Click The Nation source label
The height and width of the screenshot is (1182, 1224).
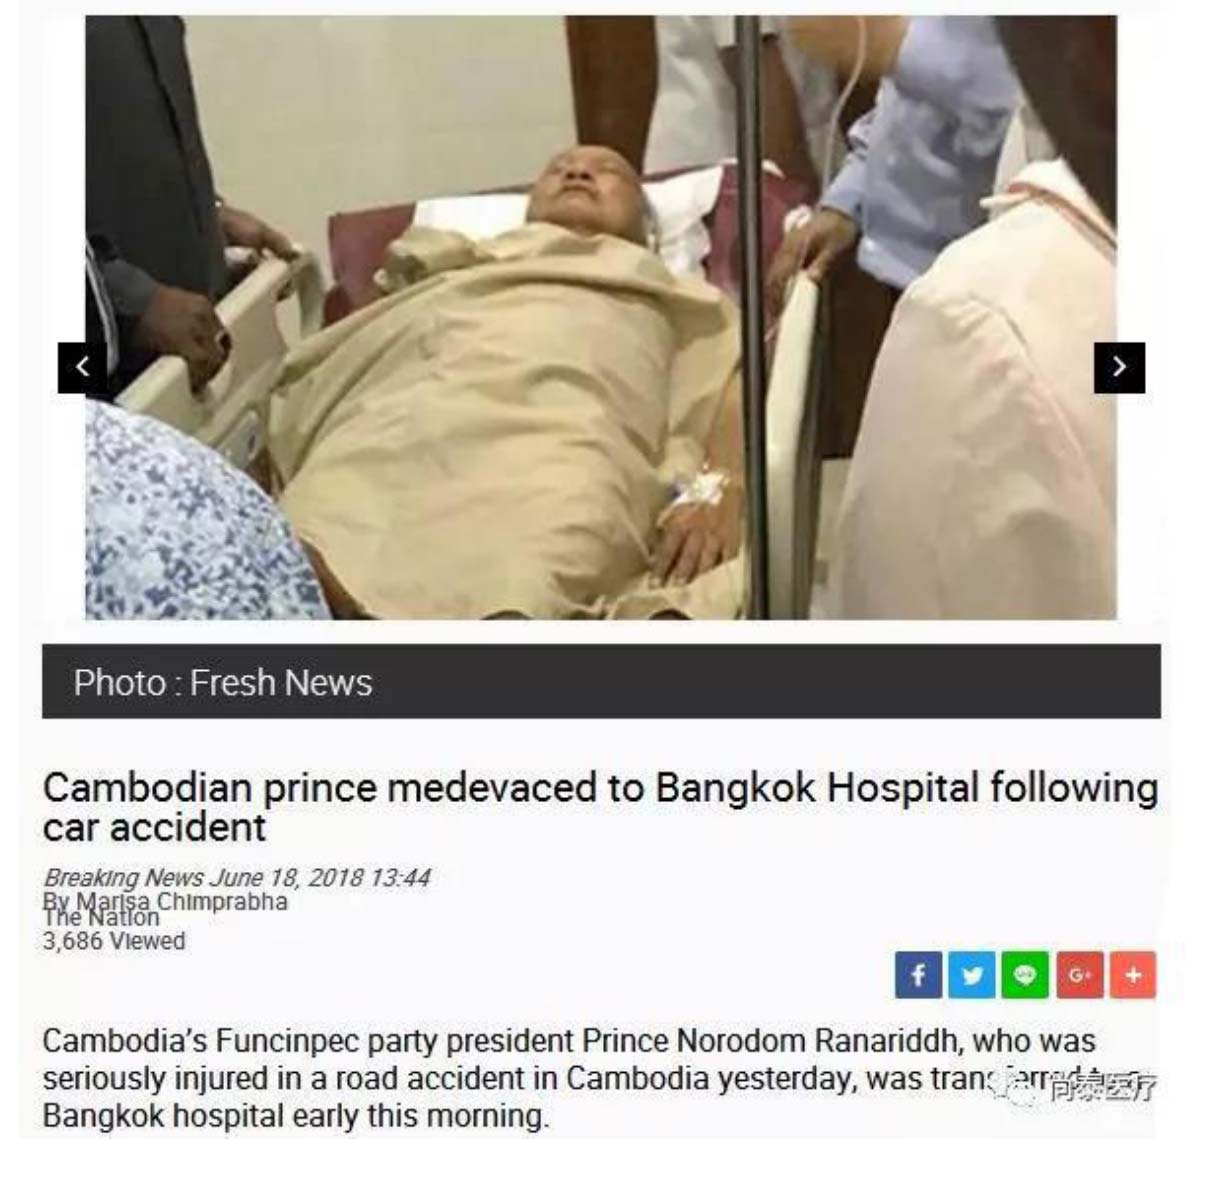[101, 917]
